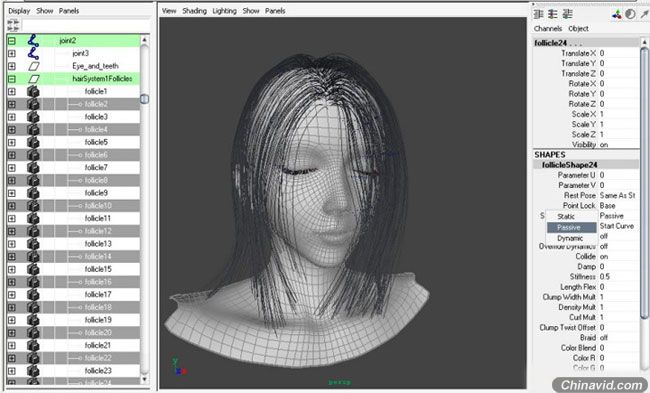Click the half-circle speed icon in channel box
The image size is (650, 393).
coord(630,15)
